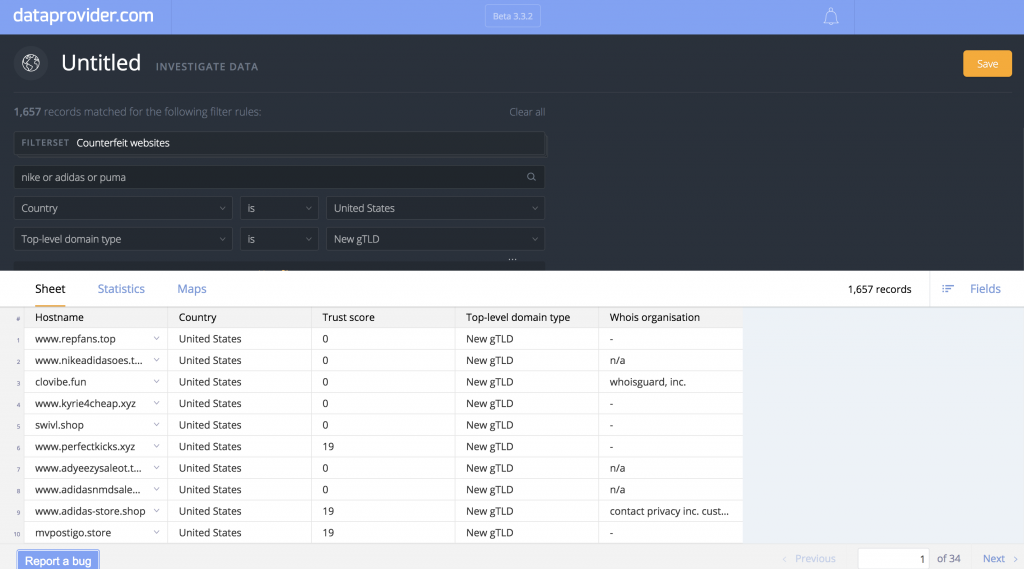Expand the mvpostigo.store row chevron
The width and height of the screenshot is (1024, 569).
tap(156, 532)
